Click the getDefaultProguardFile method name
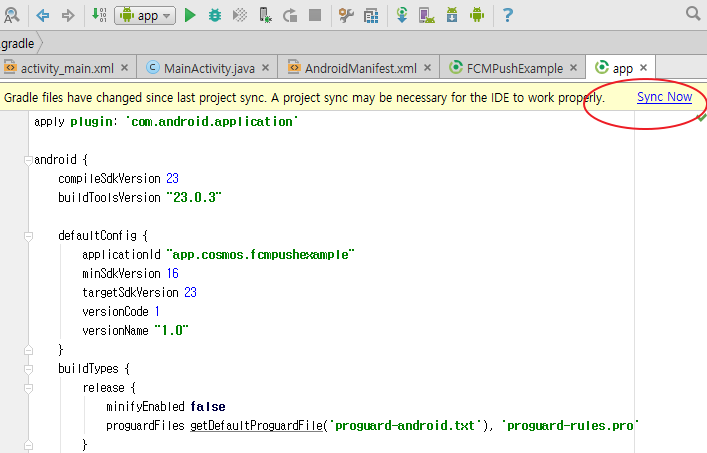 pos(256,426)
